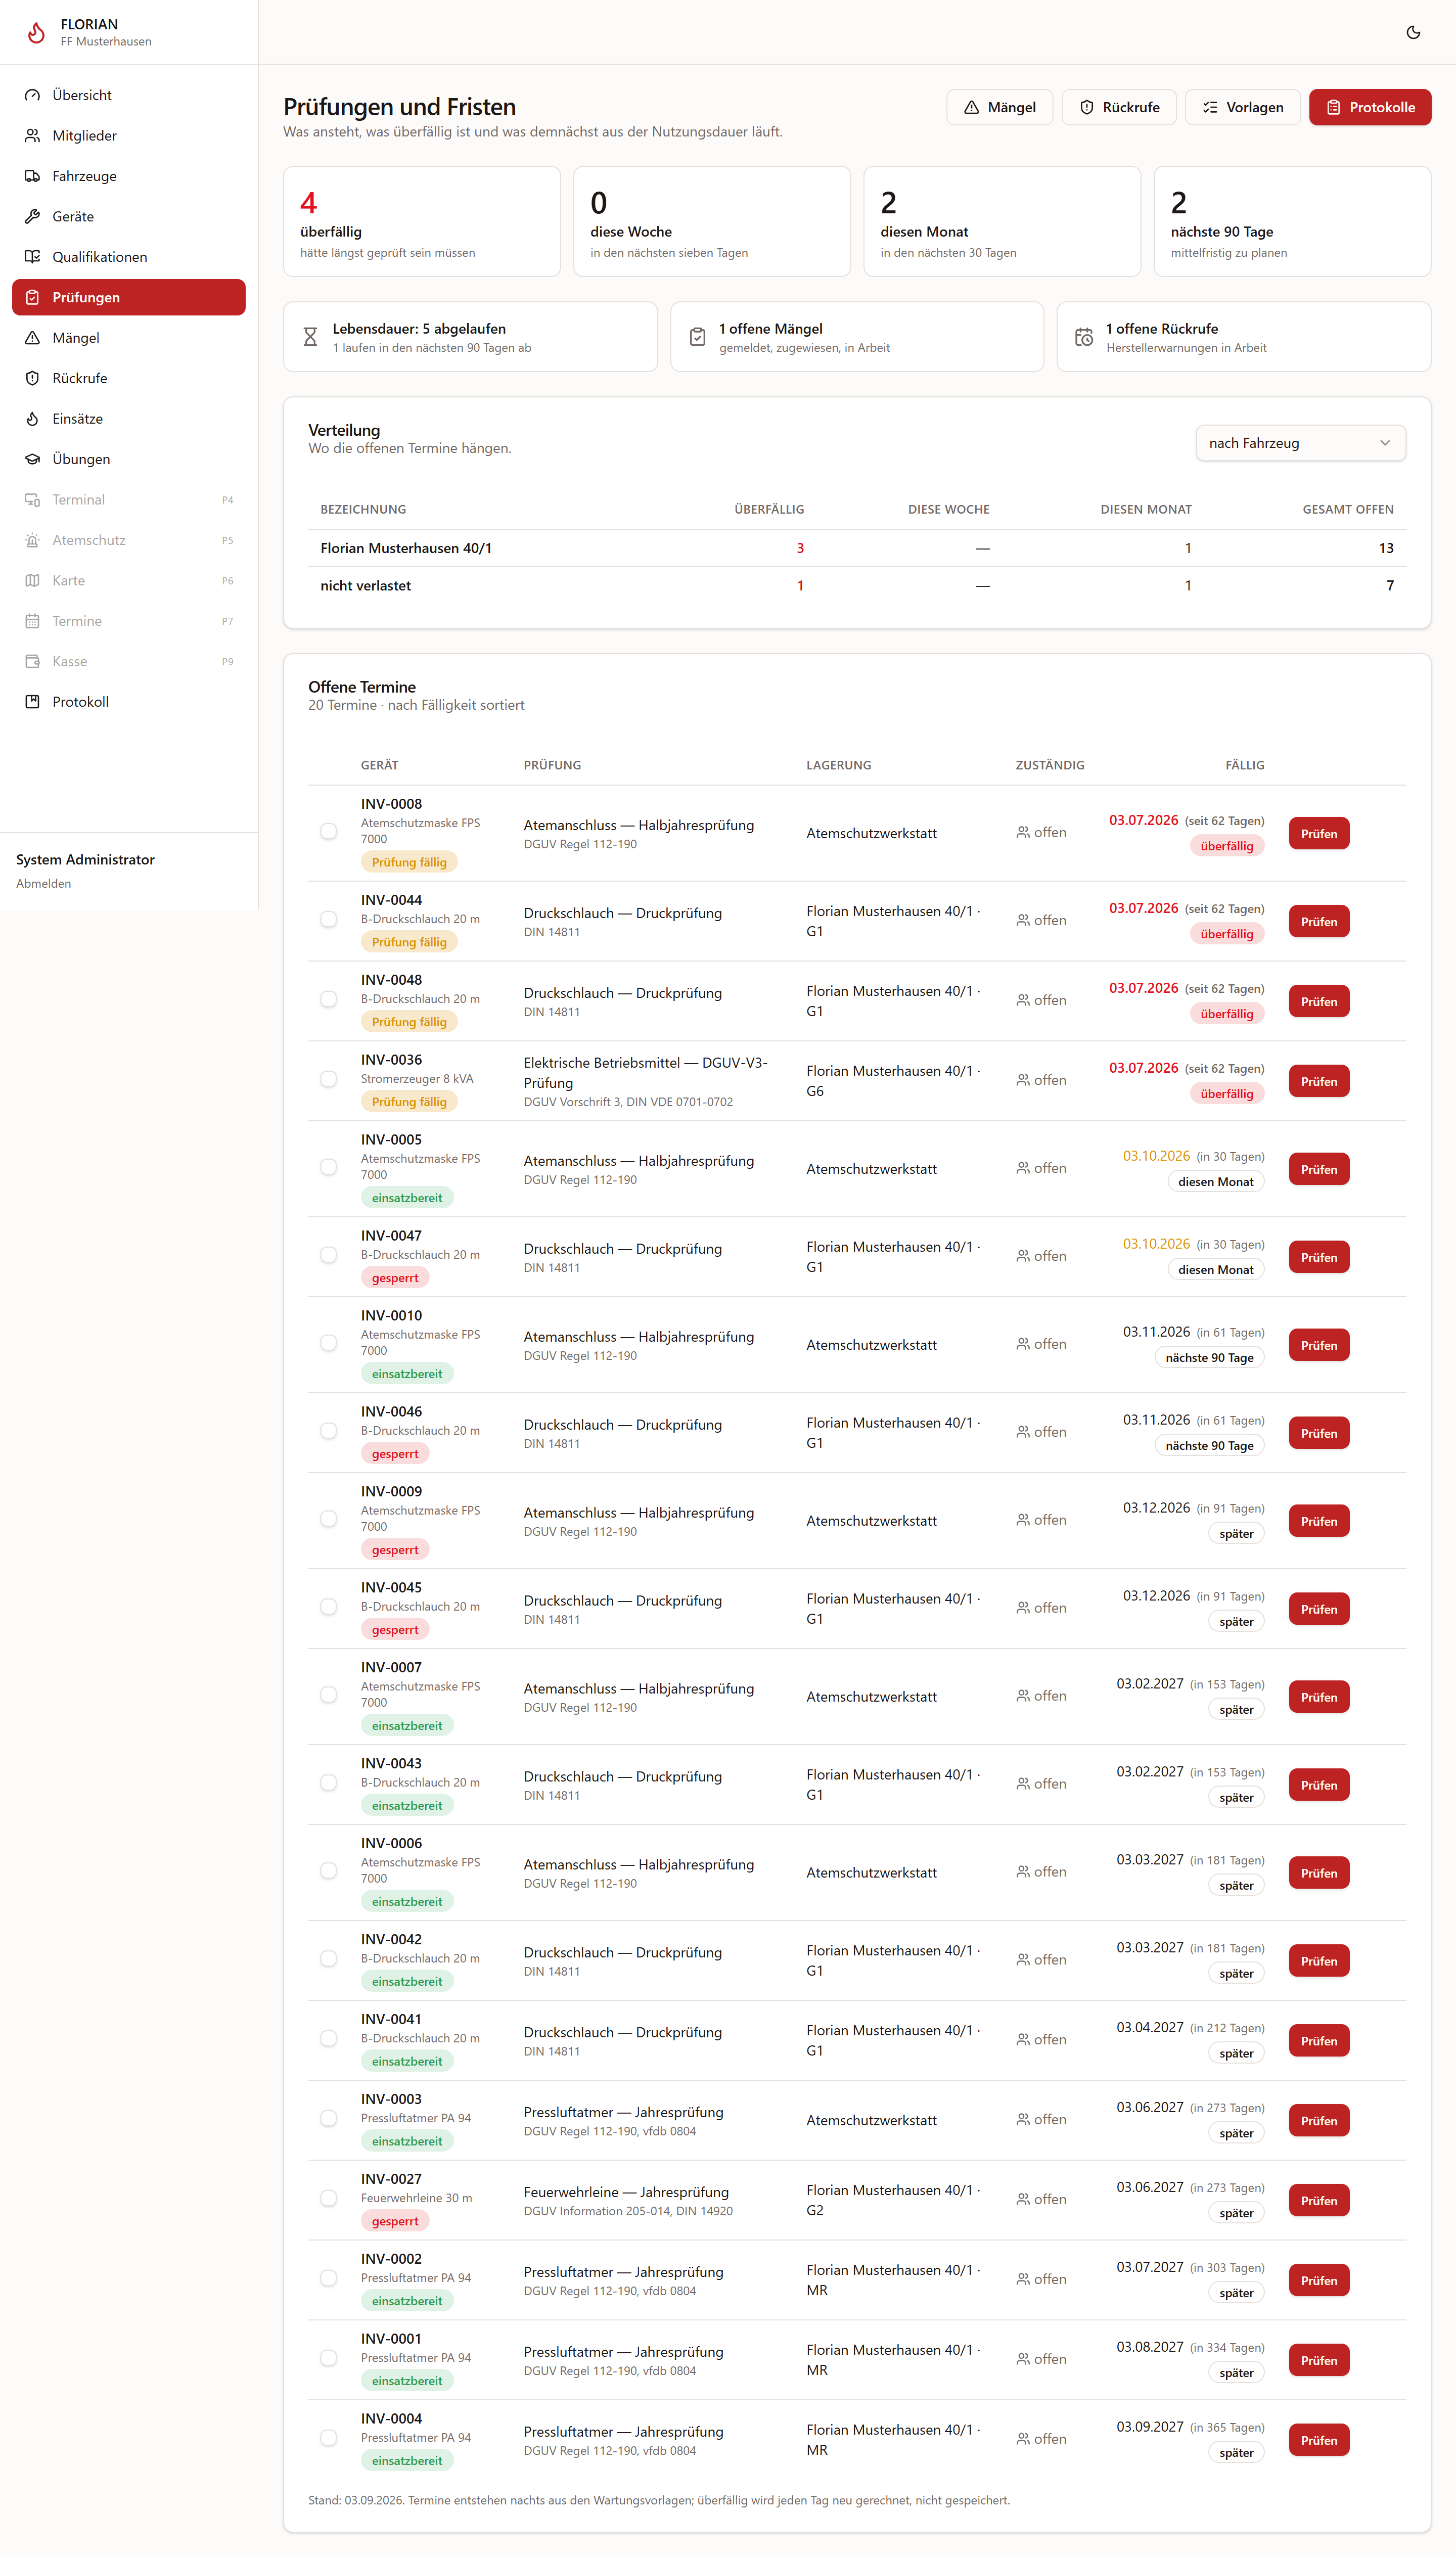This screenshot has height=2557, width=1456.
Task: Click the Qualifikationen book icon
Action: point(32,257)
